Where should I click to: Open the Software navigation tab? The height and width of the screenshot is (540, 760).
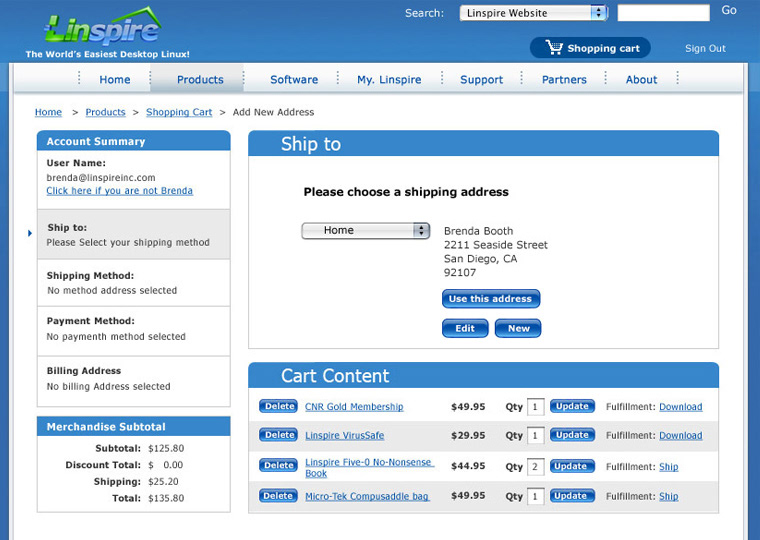(x=294, y=79)
